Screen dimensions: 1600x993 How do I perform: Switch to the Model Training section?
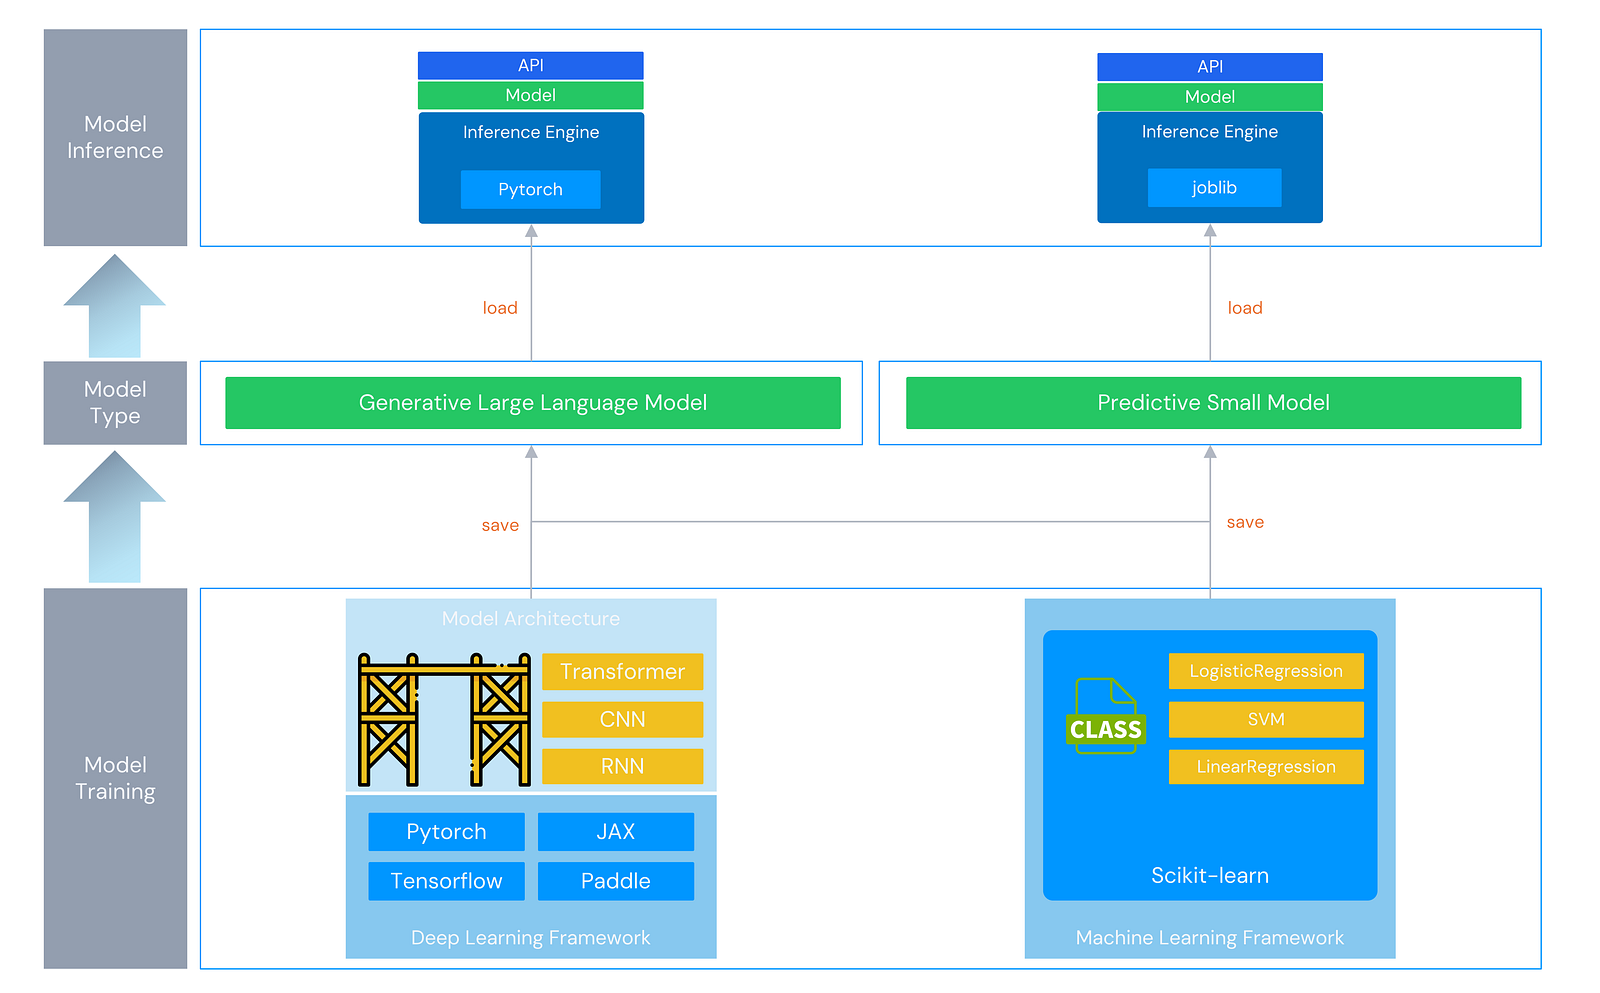(114, 778)
